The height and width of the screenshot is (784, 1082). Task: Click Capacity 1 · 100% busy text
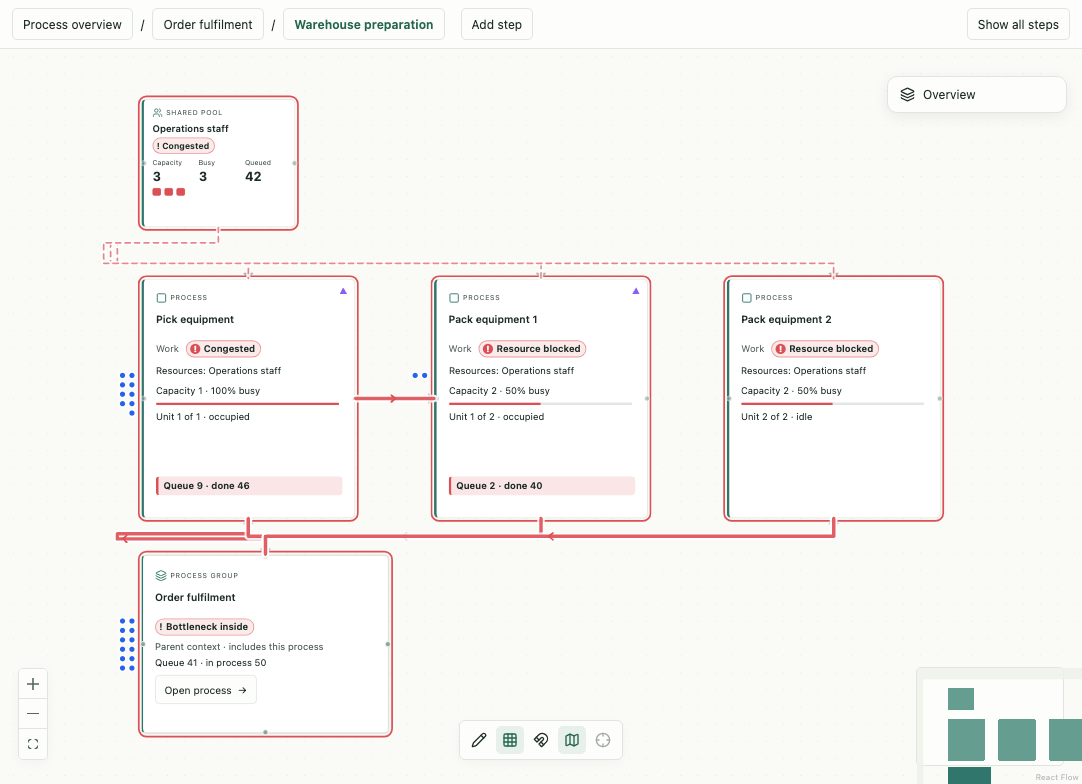tap(208, 391)
